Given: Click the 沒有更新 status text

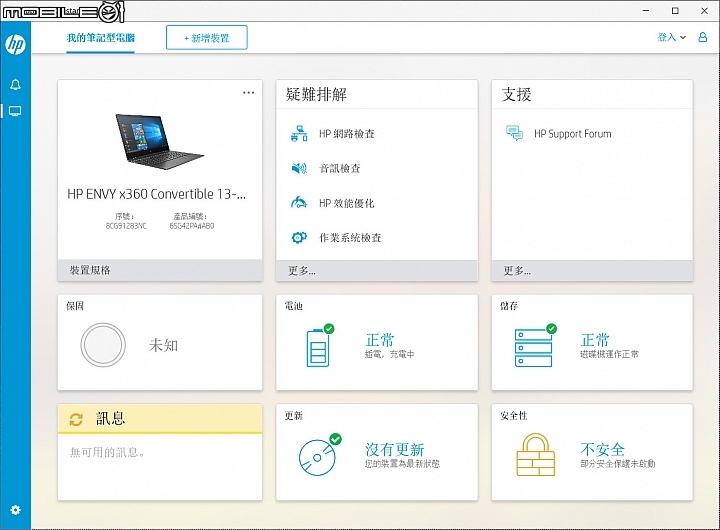Looking at the screenshot, I should point(395,449).
